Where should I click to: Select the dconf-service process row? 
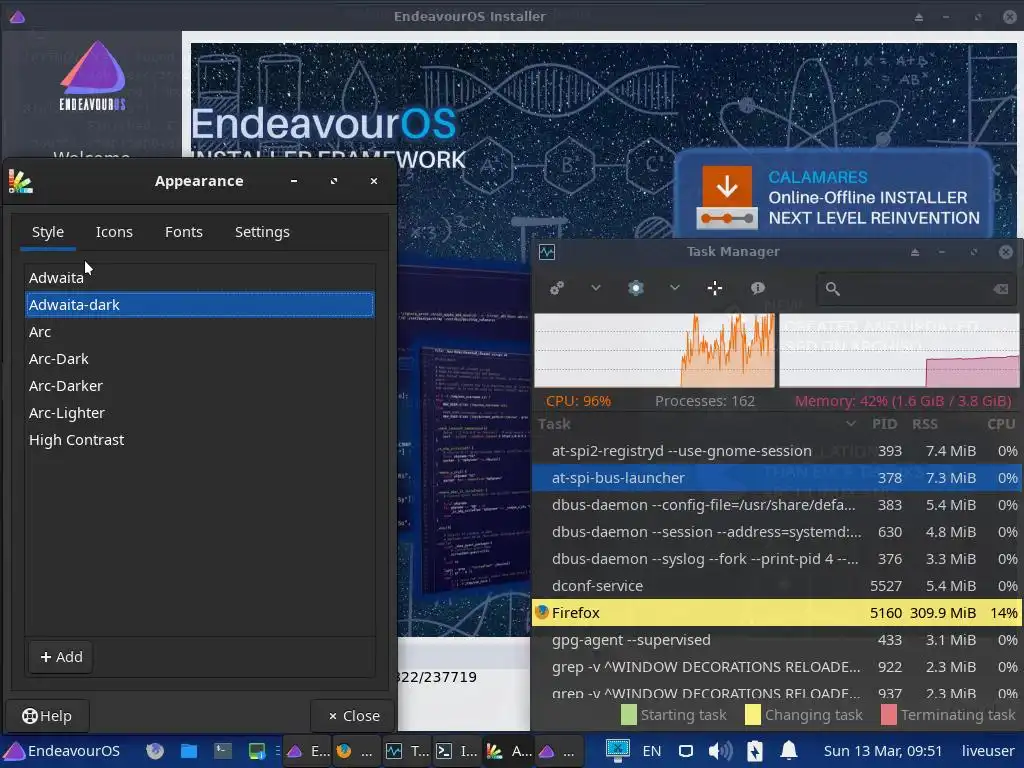tap(777, 586)
